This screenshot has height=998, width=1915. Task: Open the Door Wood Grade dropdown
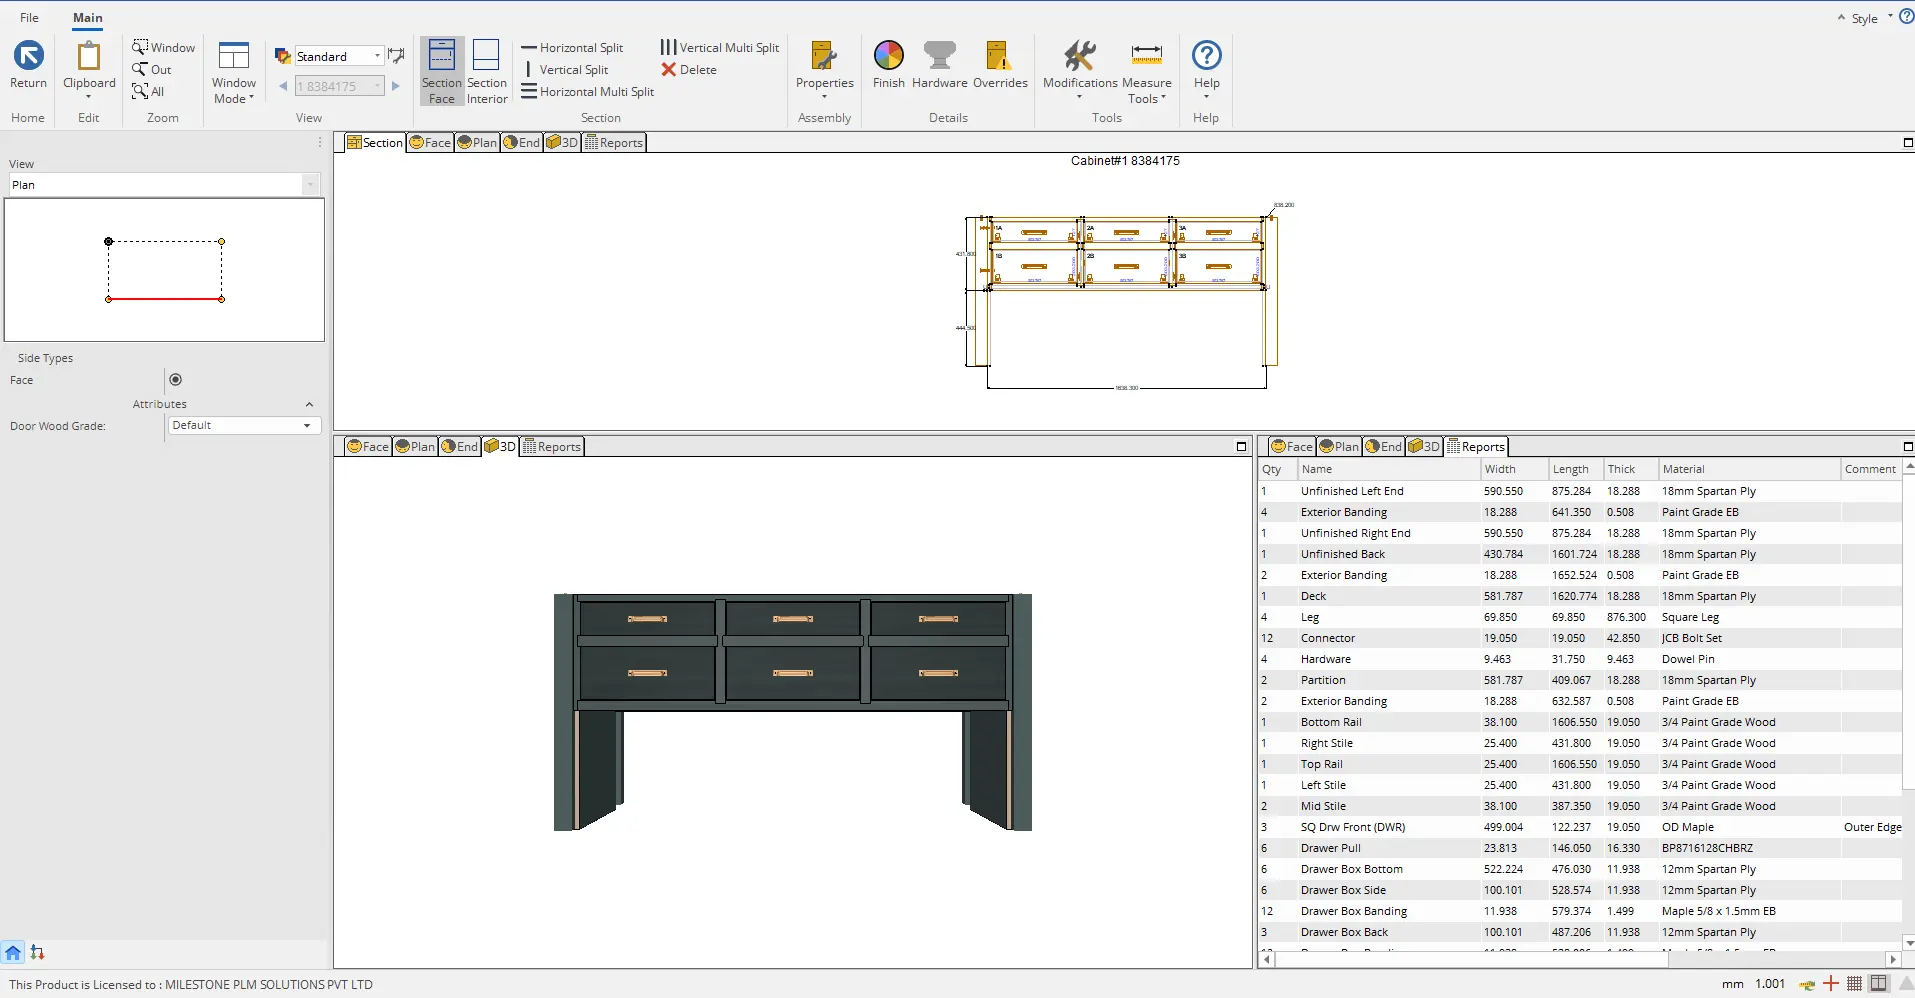(x=306, y=425)
